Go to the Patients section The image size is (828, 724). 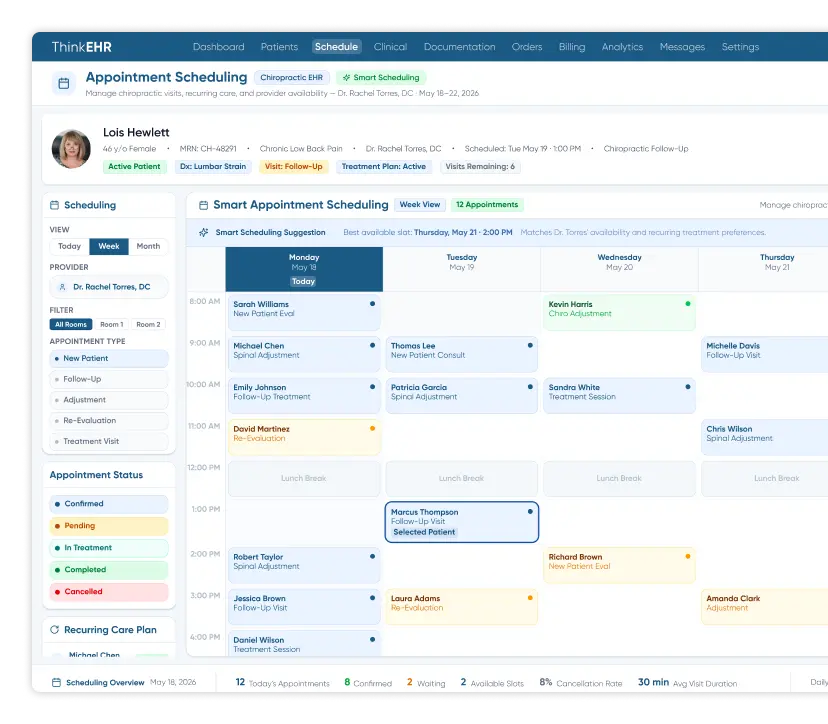[x=279, y=47]
